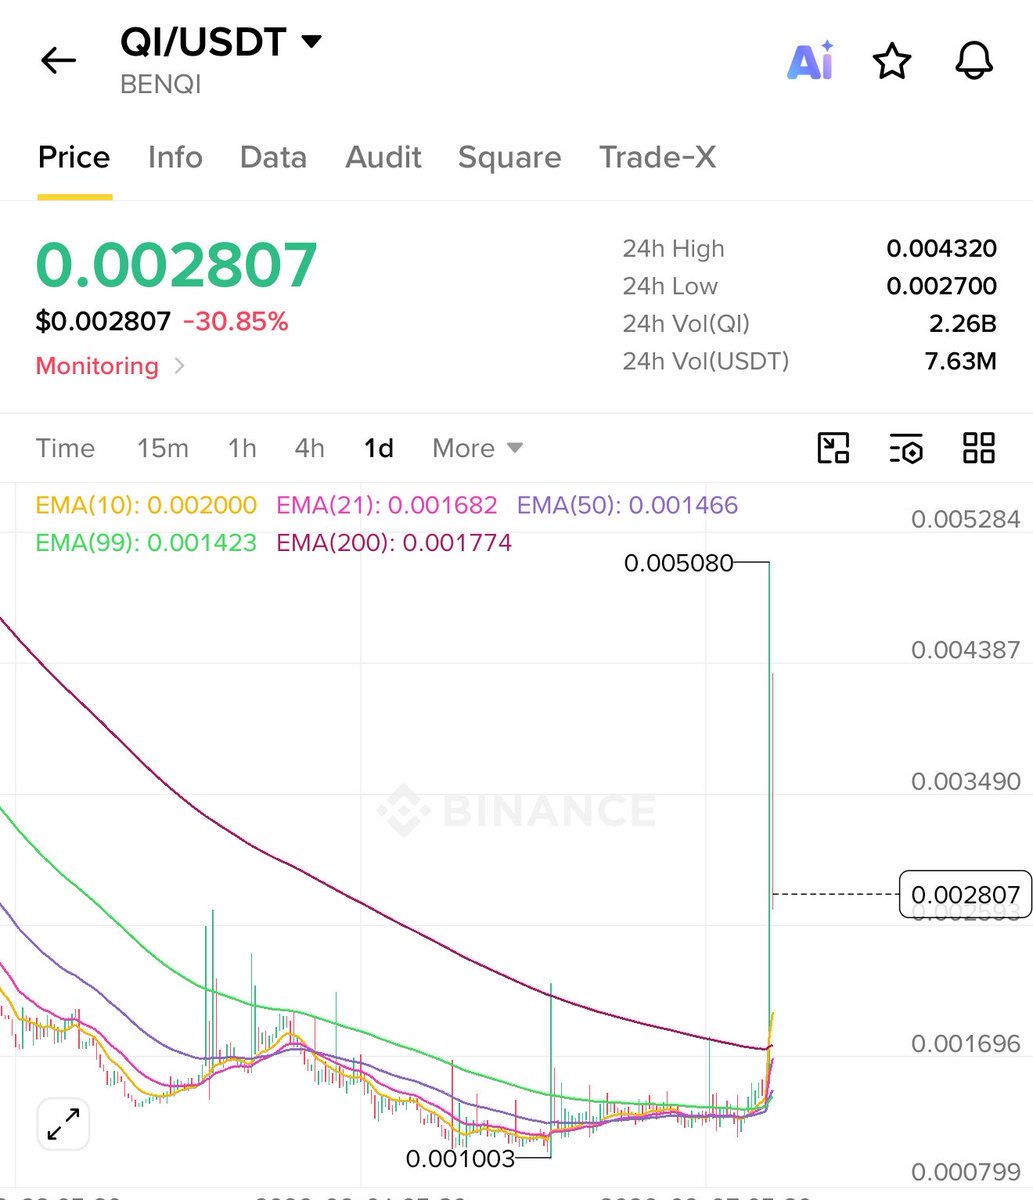Viewport: 1033px width, 1200px height.
Task: Switch to the Square tab
Action: click(509, 157)
